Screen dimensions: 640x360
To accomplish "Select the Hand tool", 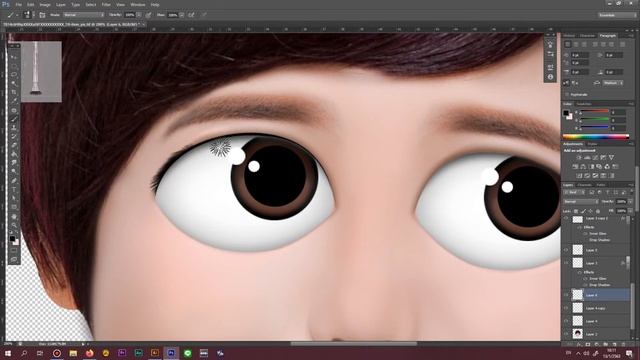I will click(x=14, y=216).
